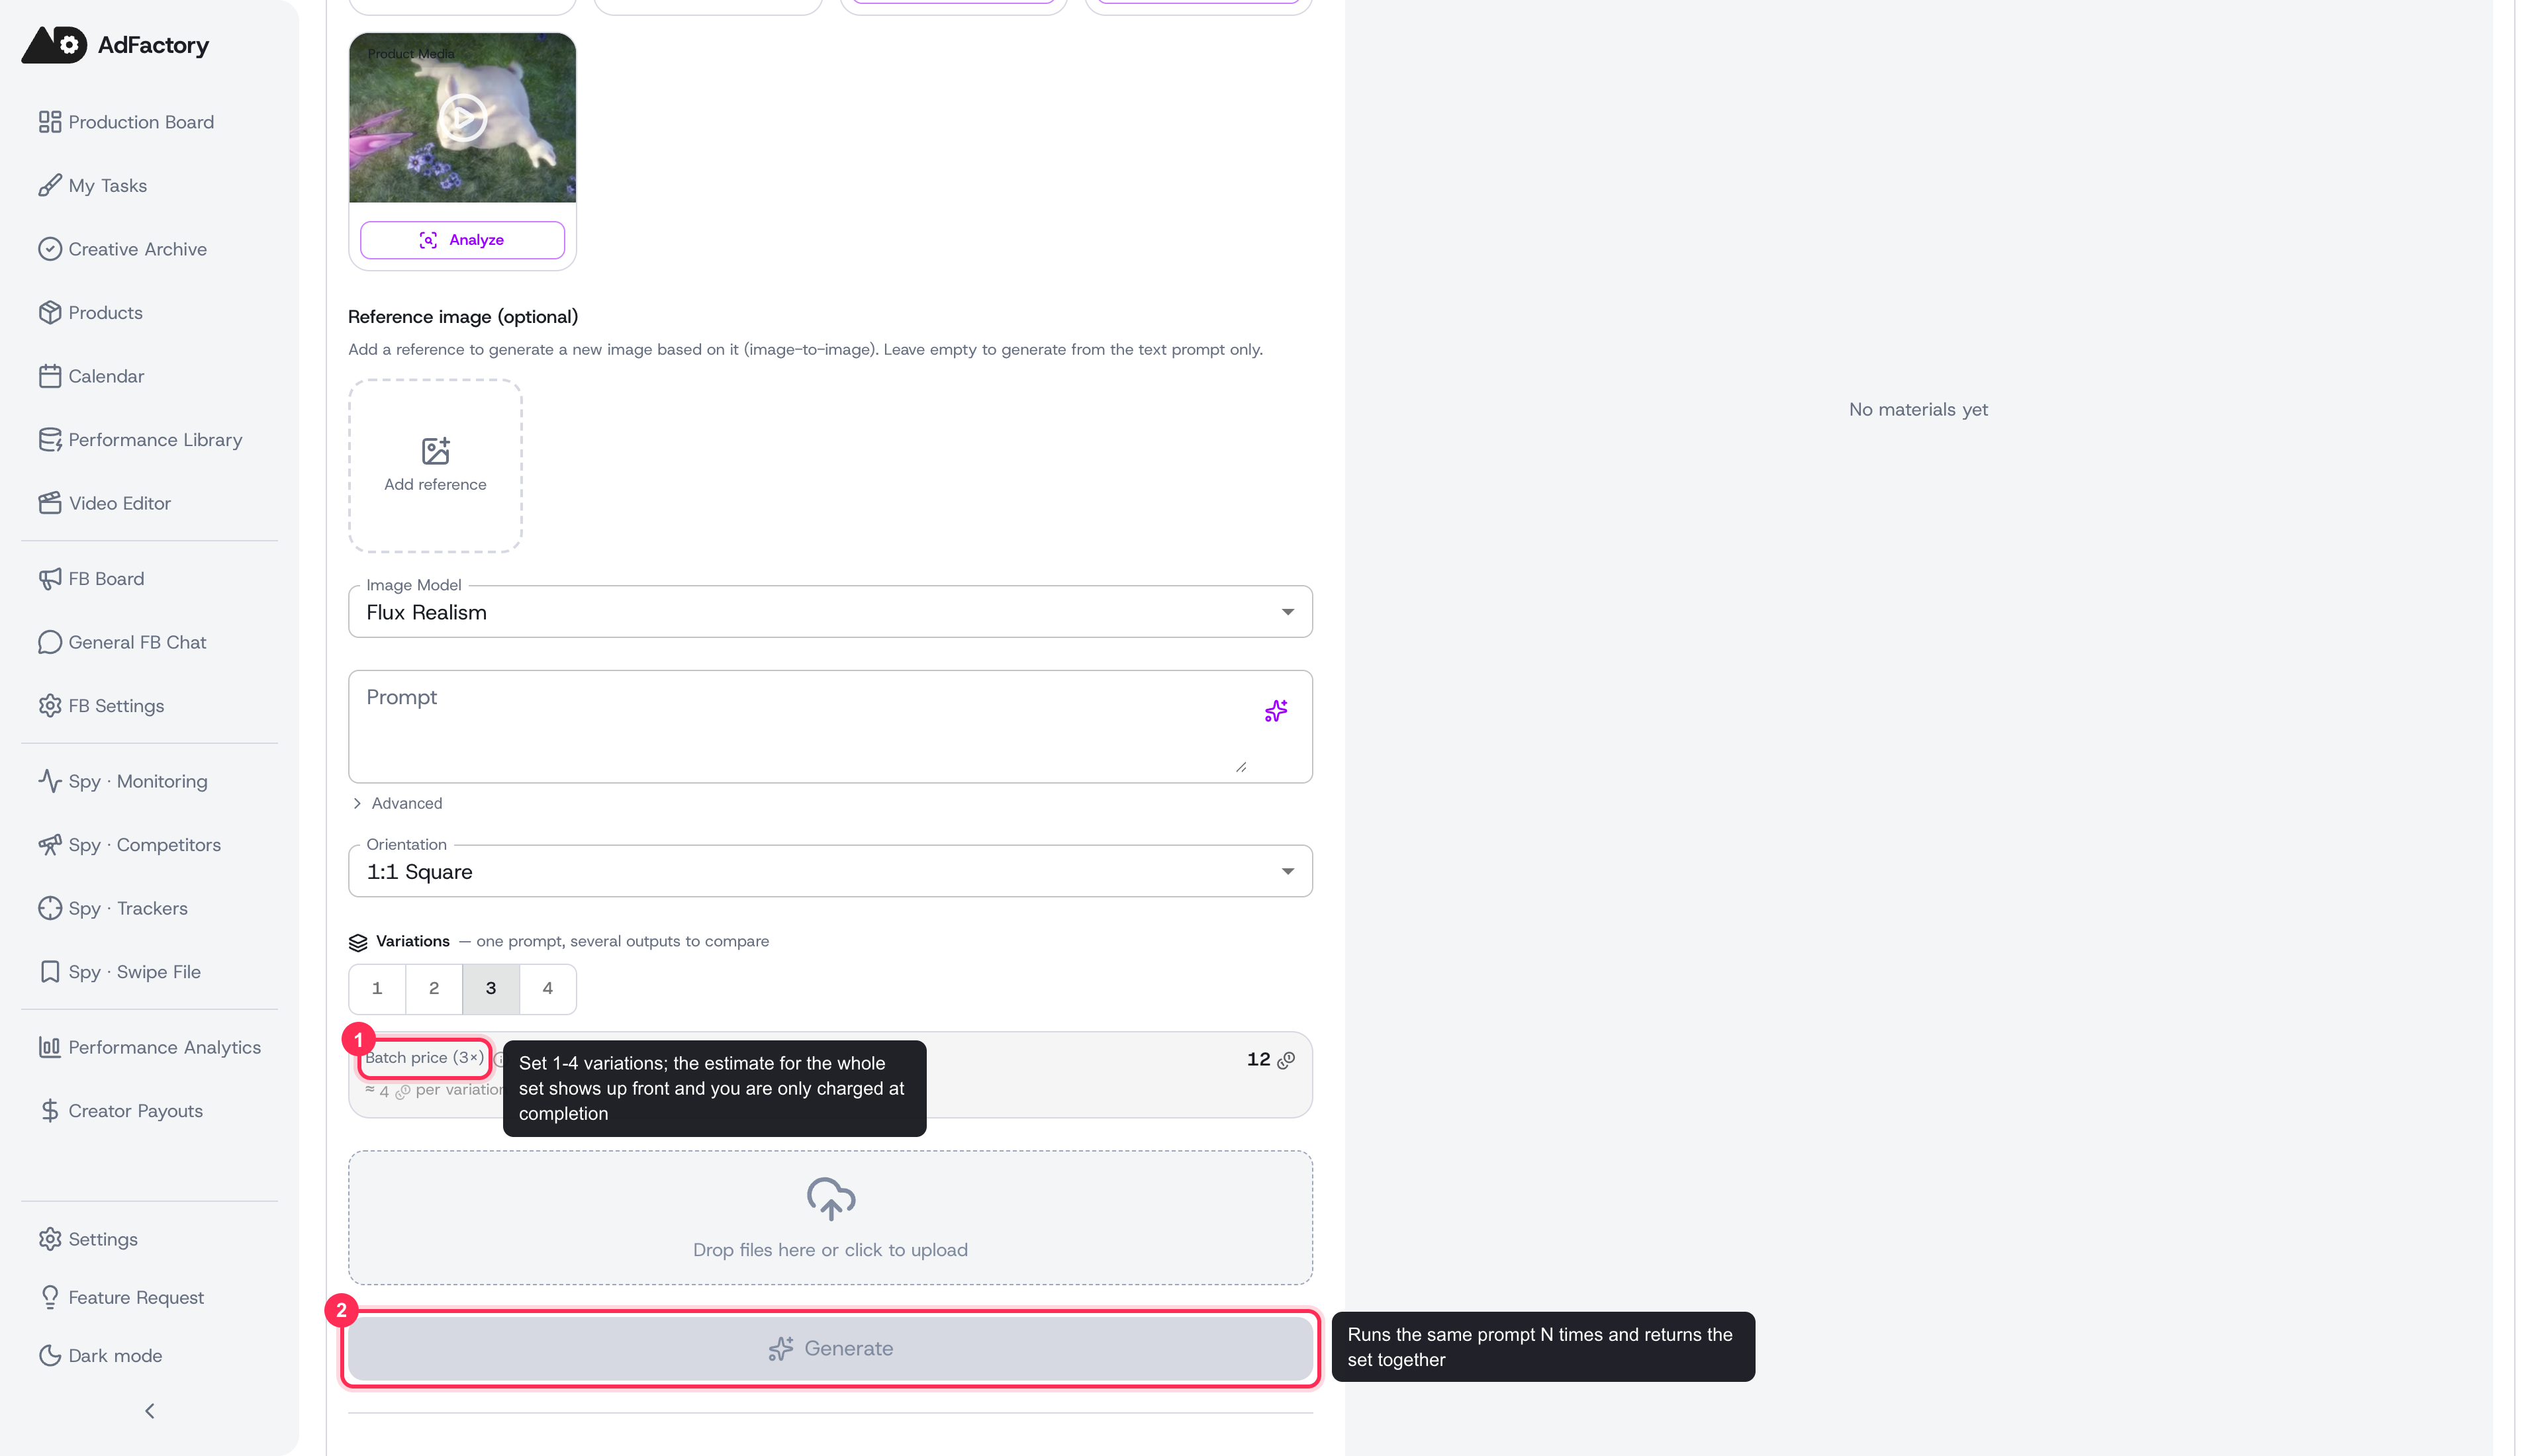Collapse the sidebar with the left chevron

(150, 1411)
